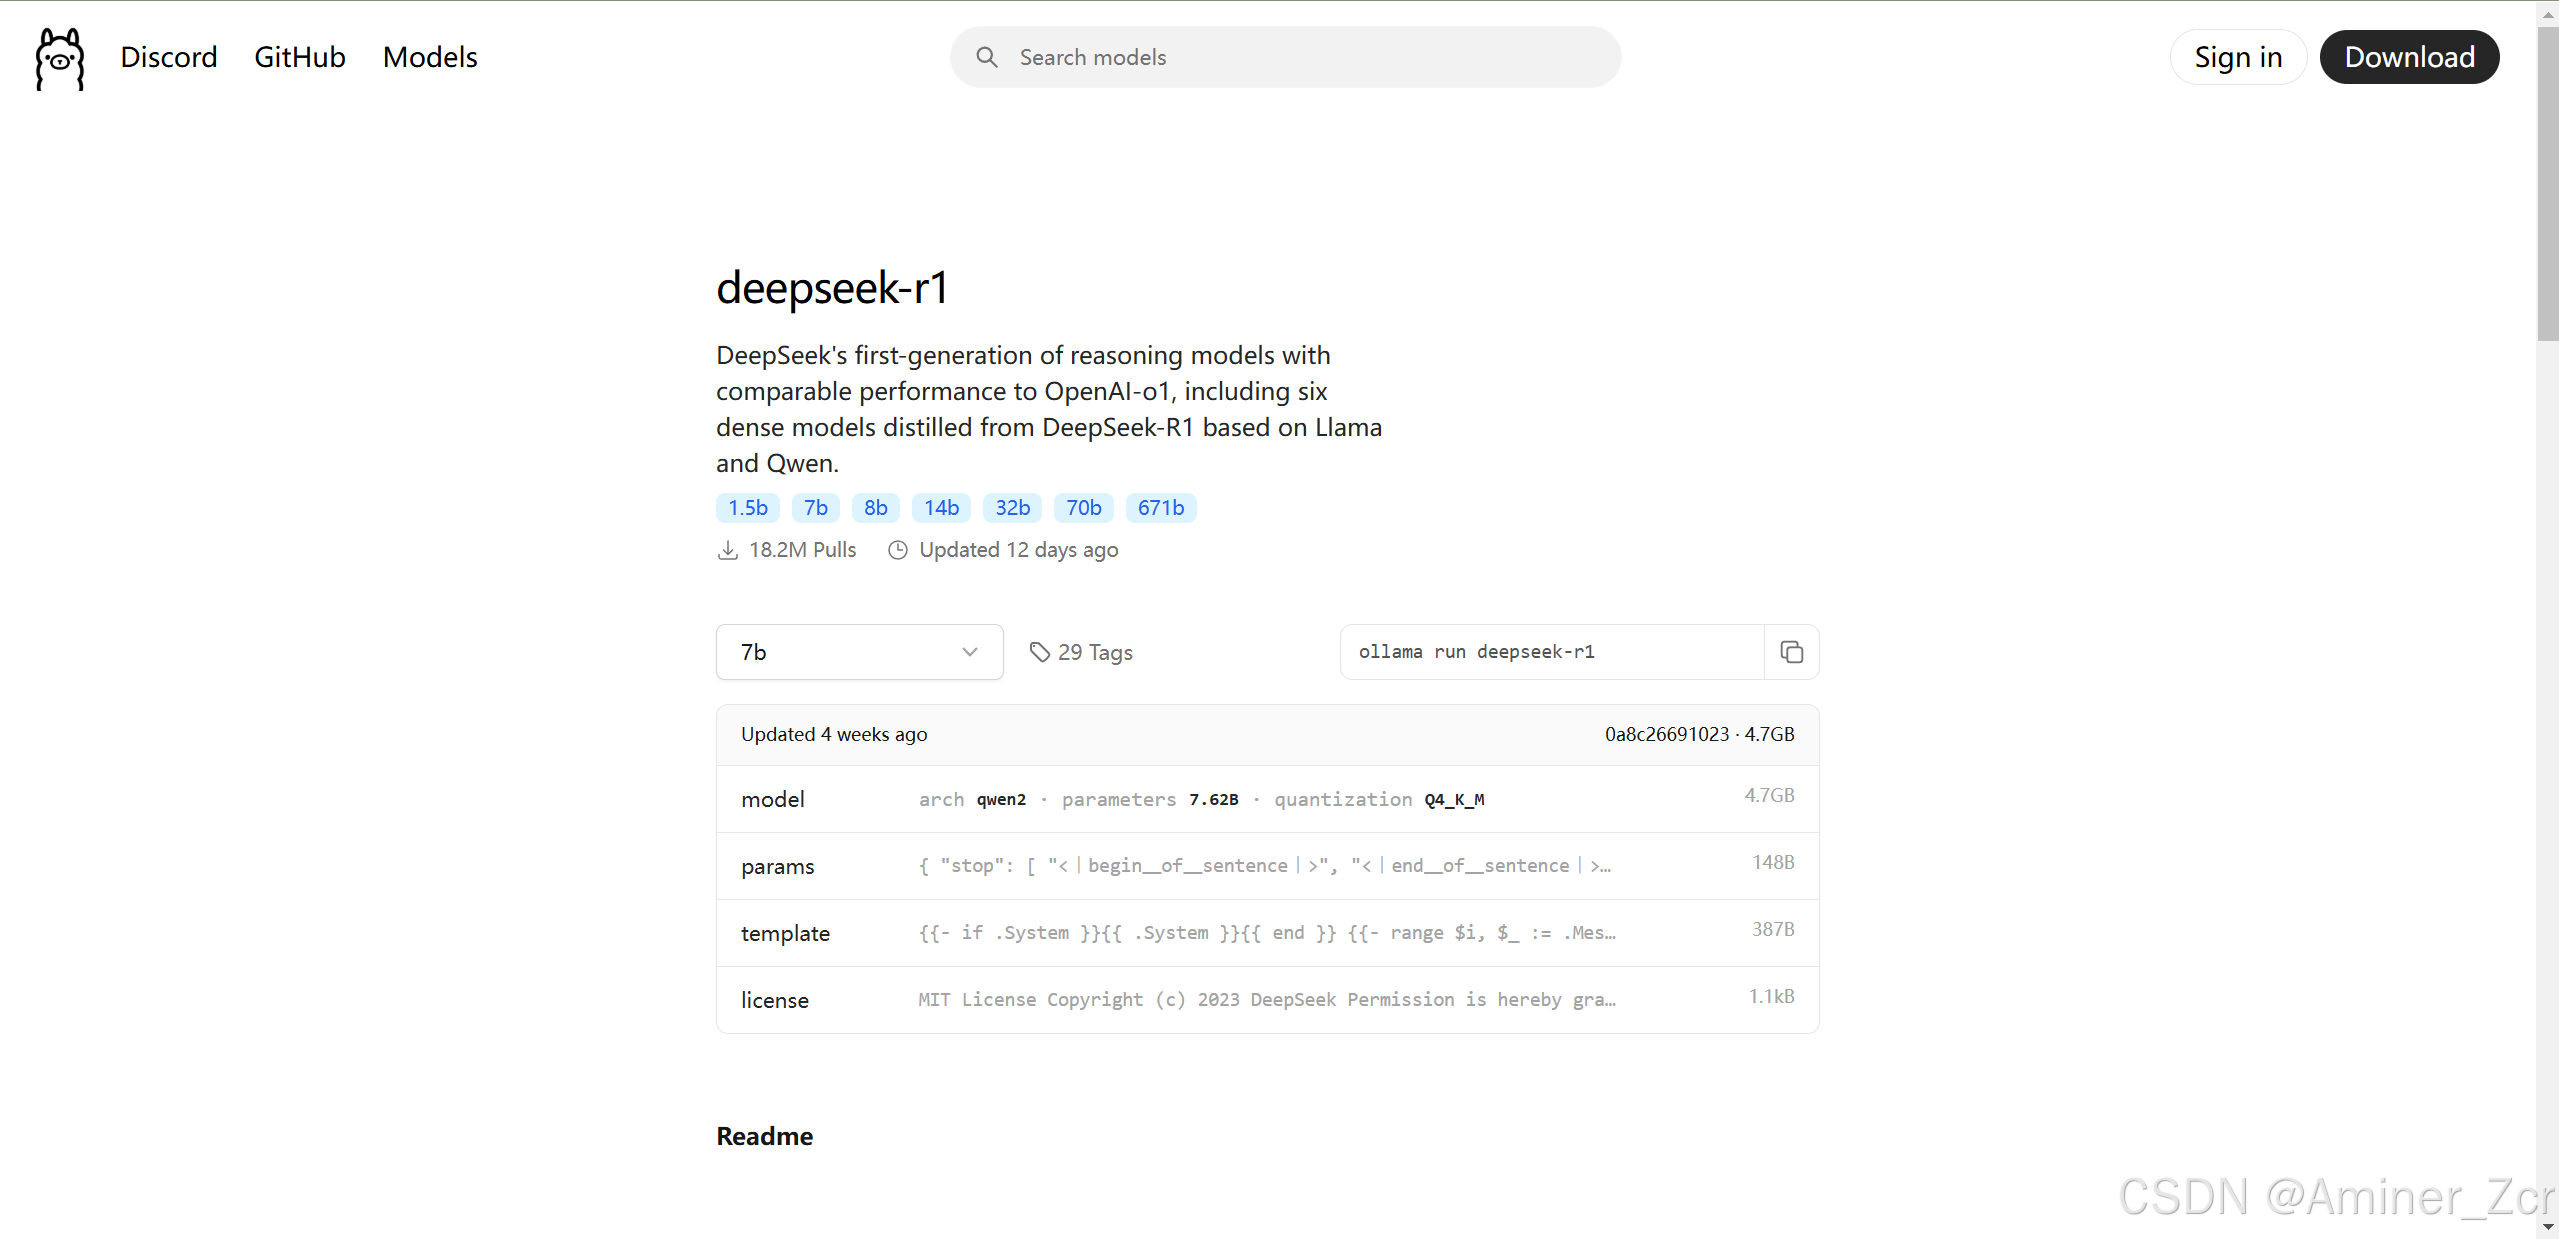2559x1239 pixels.
Task: Select the 671b size tag
Action: pos(1160,508)
